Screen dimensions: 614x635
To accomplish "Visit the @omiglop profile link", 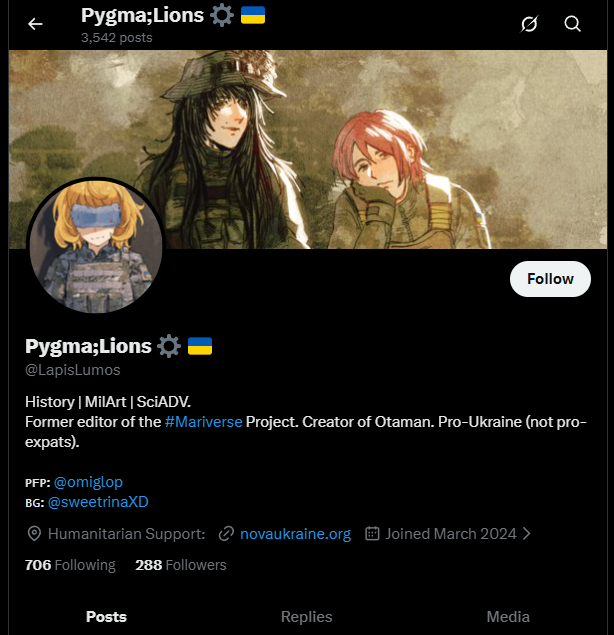I will pos(88,482).
